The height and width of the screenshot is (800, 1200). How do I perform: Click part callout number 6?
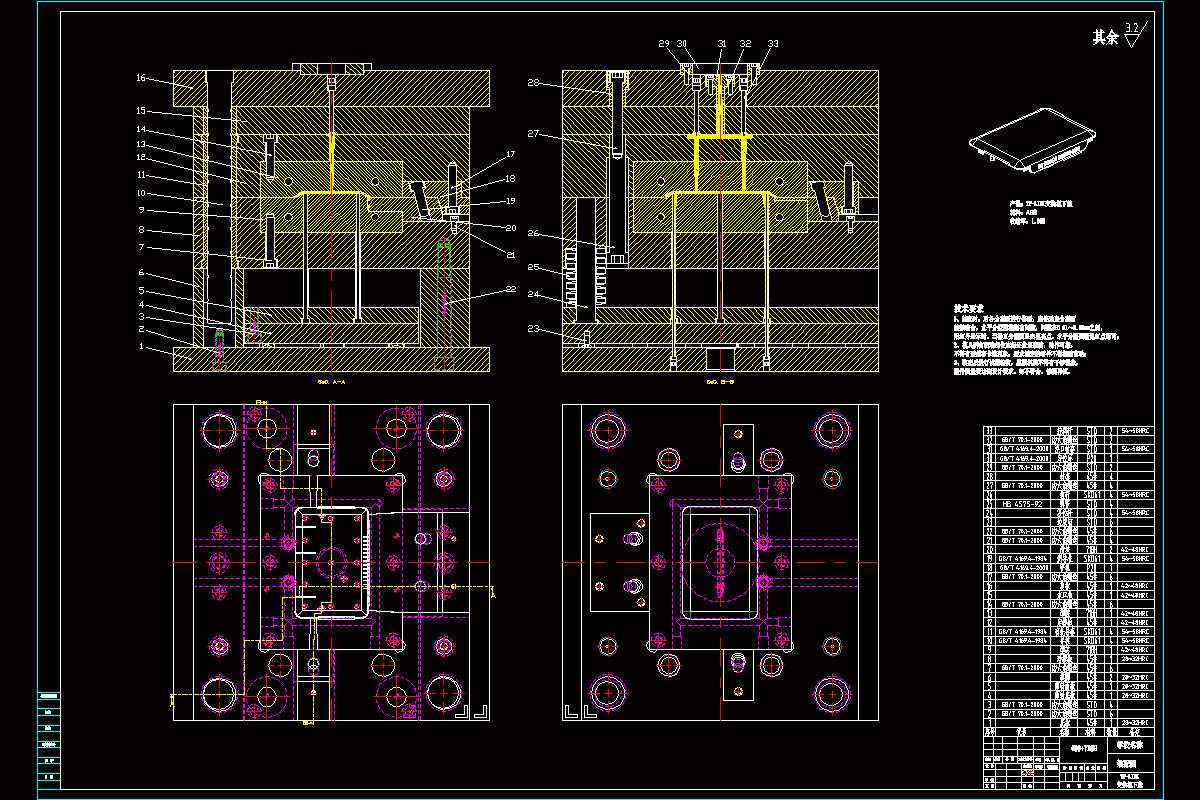pos(142,272)
